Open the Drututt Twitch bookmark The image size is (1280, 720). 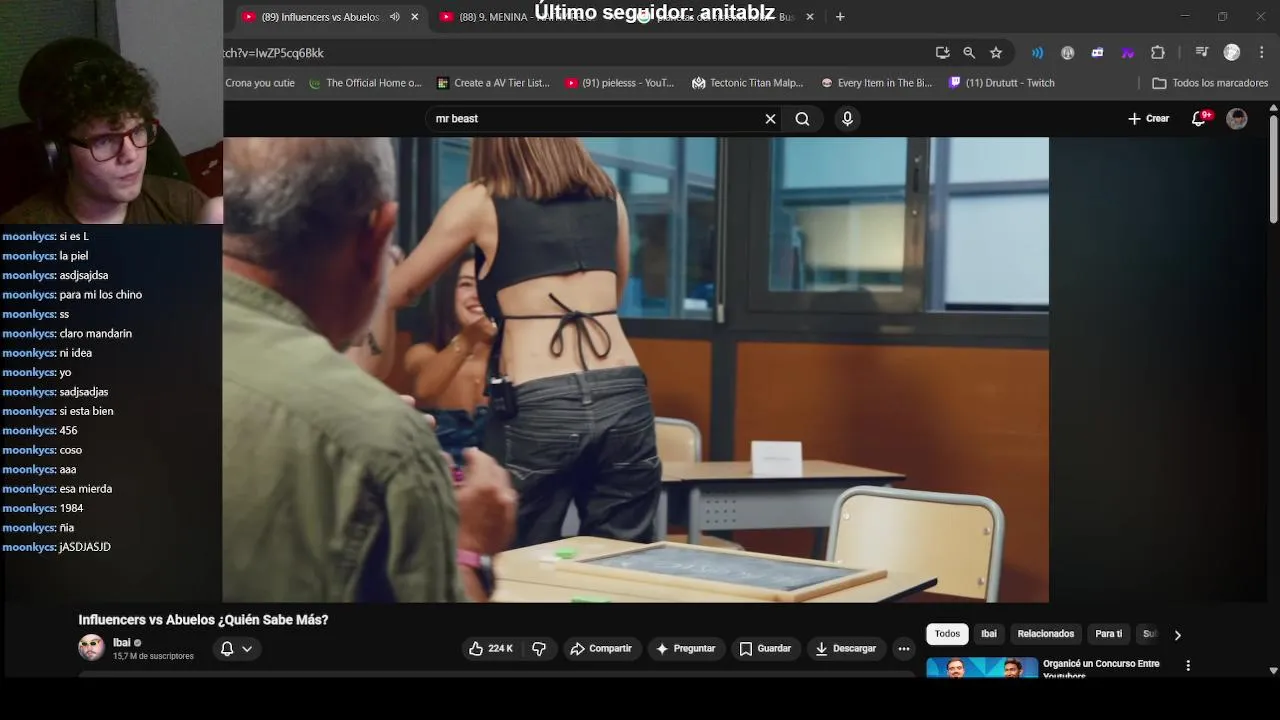(1002, 83)
